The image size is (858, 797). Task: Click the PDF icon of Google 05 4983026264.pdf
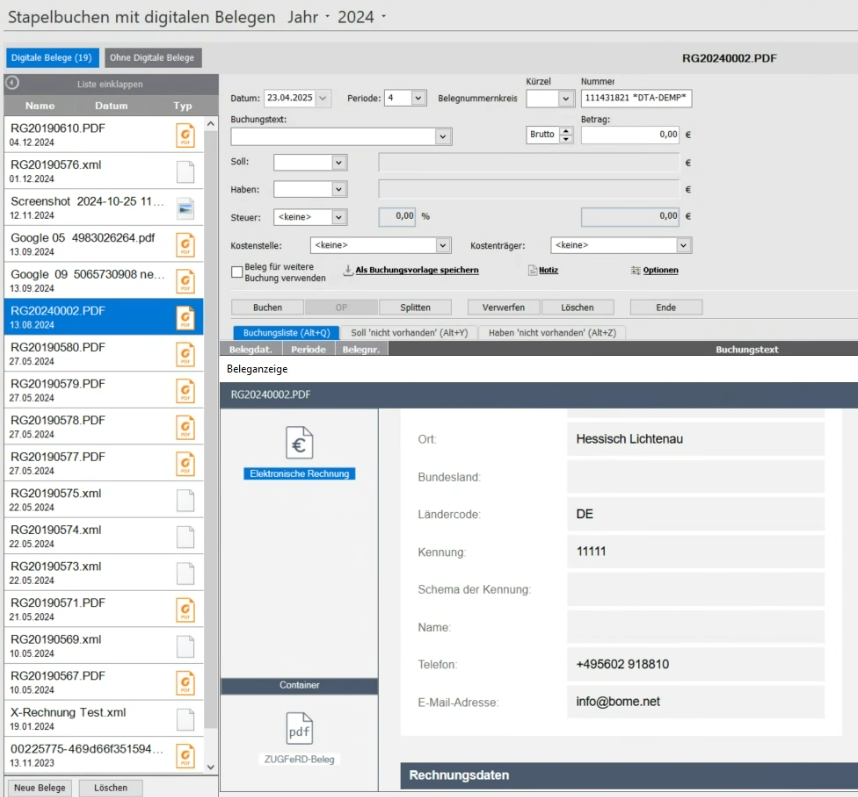coord(185,245)
